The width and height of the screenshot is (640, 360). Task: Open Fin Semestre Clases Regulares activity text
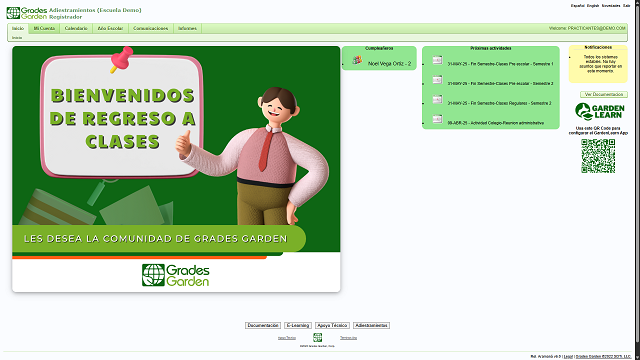(499, 103)
